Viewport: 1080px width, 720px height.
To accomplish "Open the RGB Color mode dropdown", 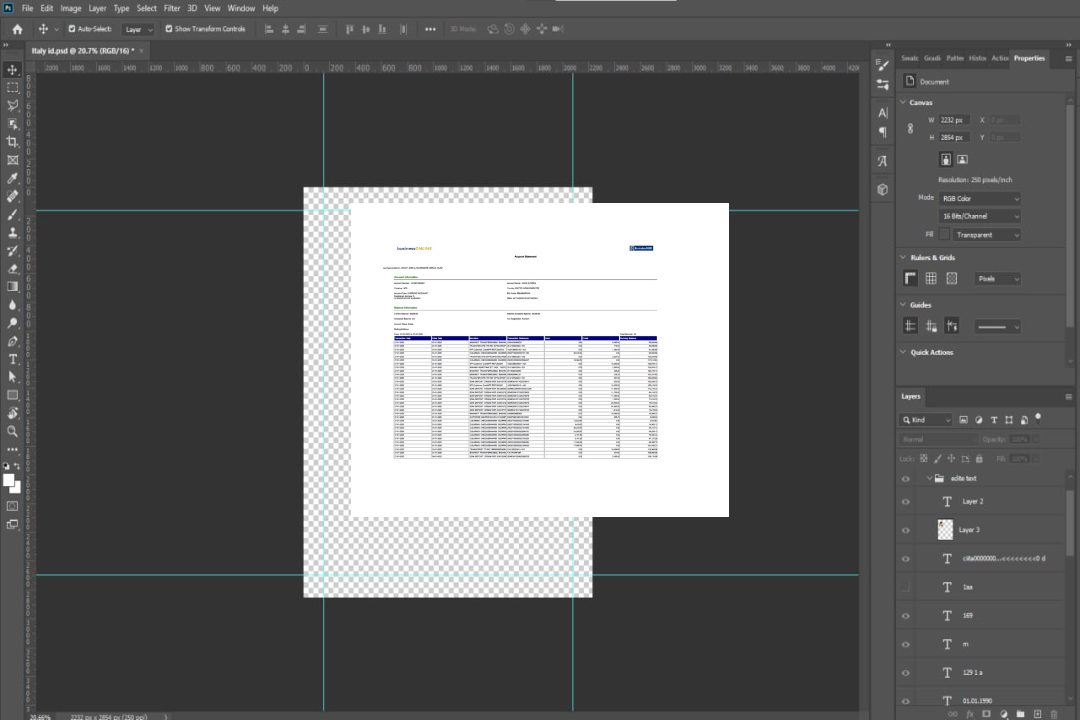I will point(980,199).
